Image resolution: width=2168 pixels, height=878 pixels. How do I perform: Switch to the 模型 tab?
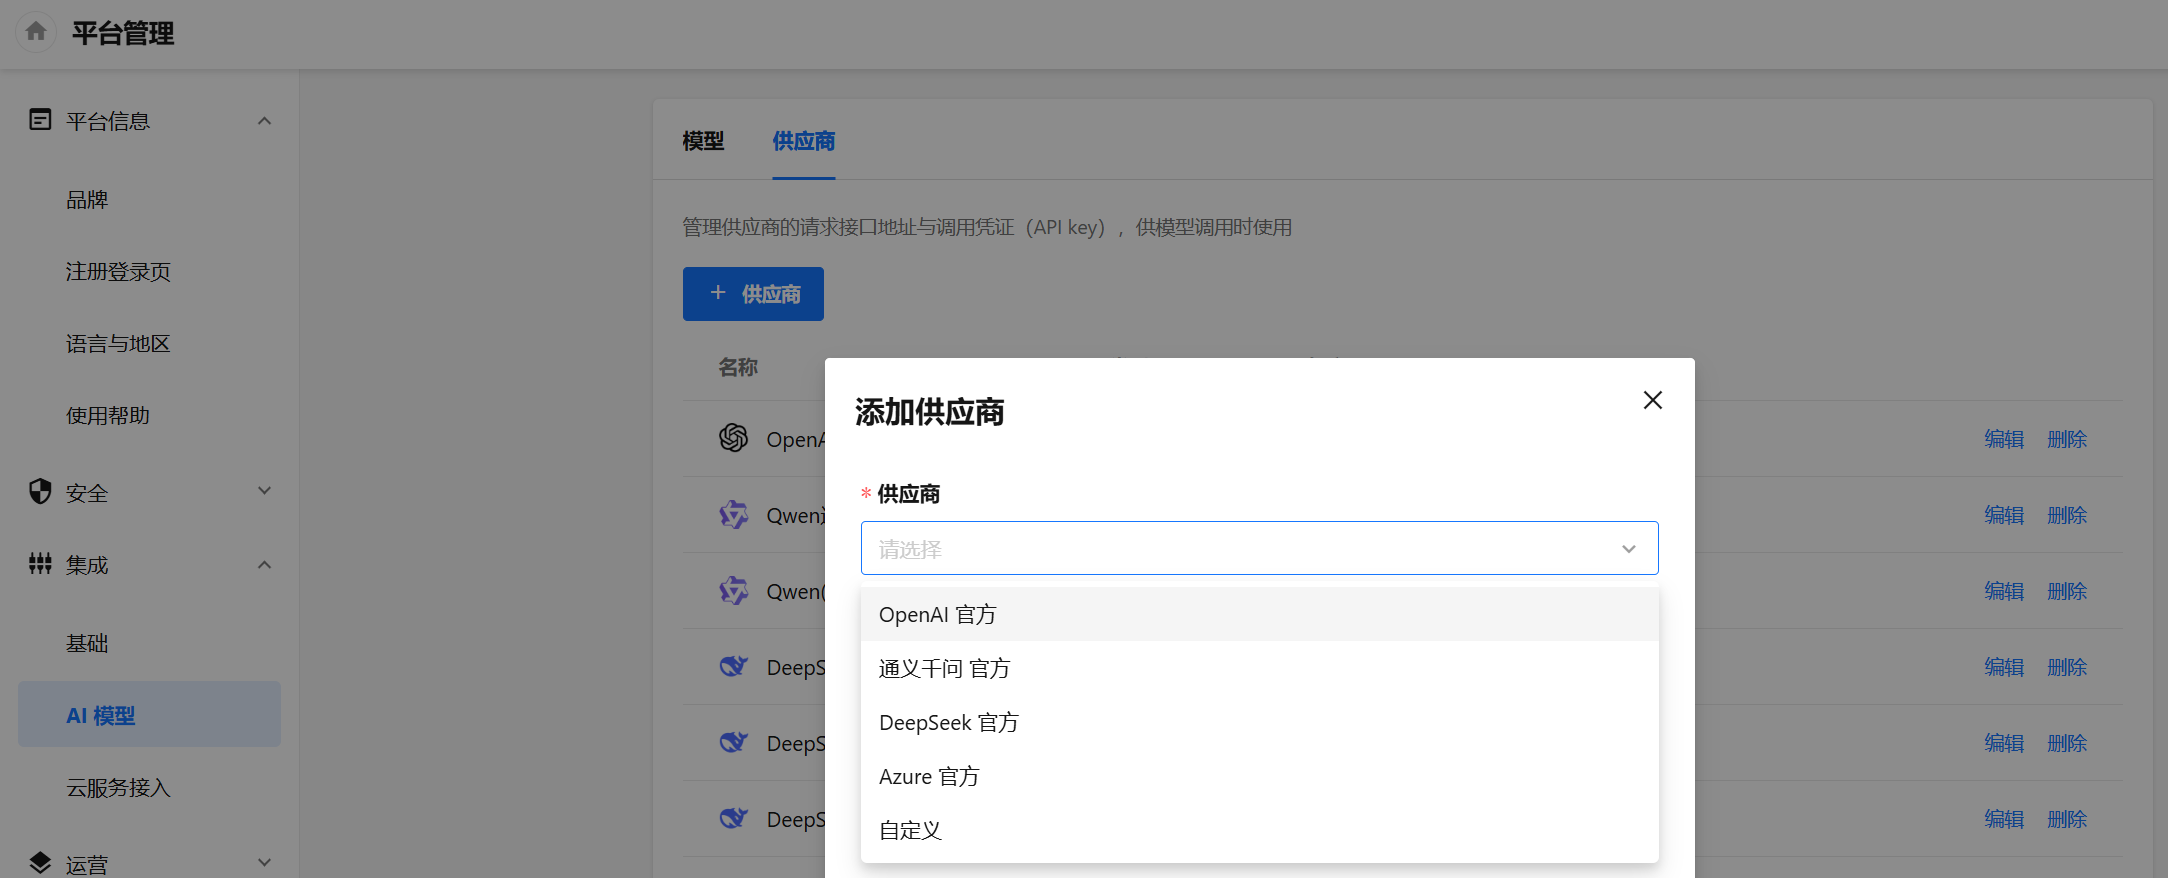pyautogui.click(x=703, y=141)
